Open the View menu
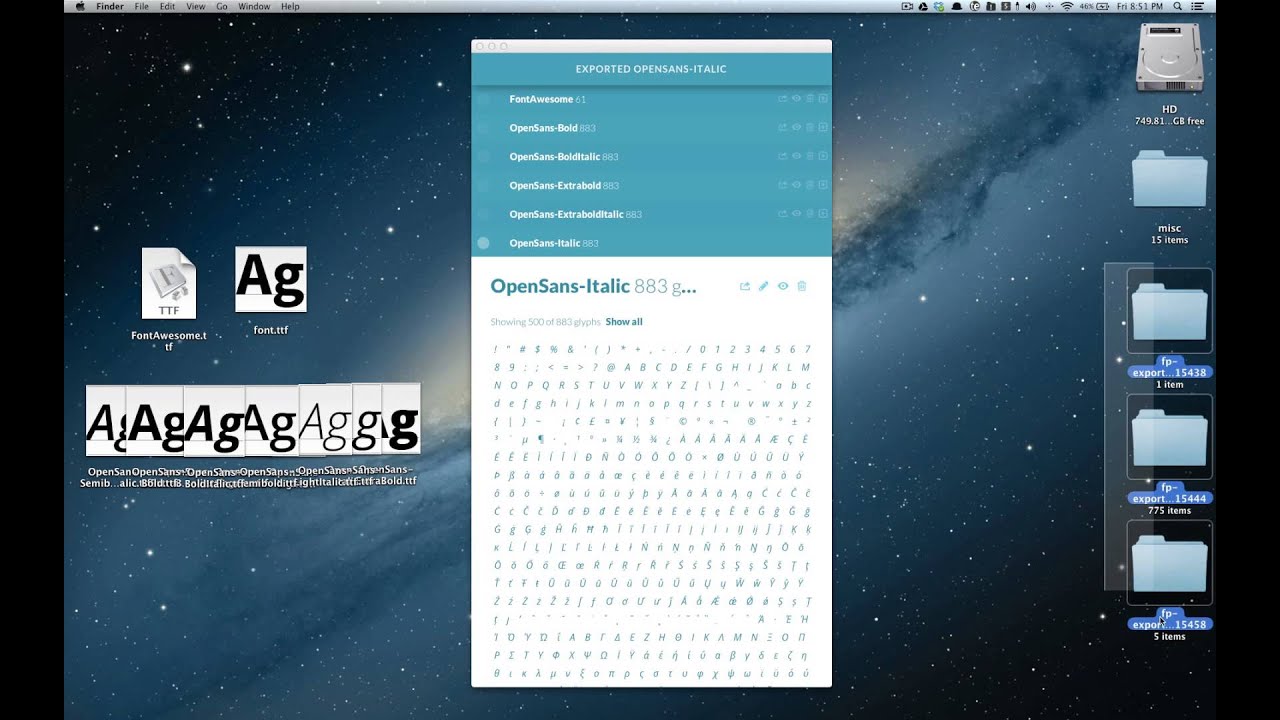 196,6
